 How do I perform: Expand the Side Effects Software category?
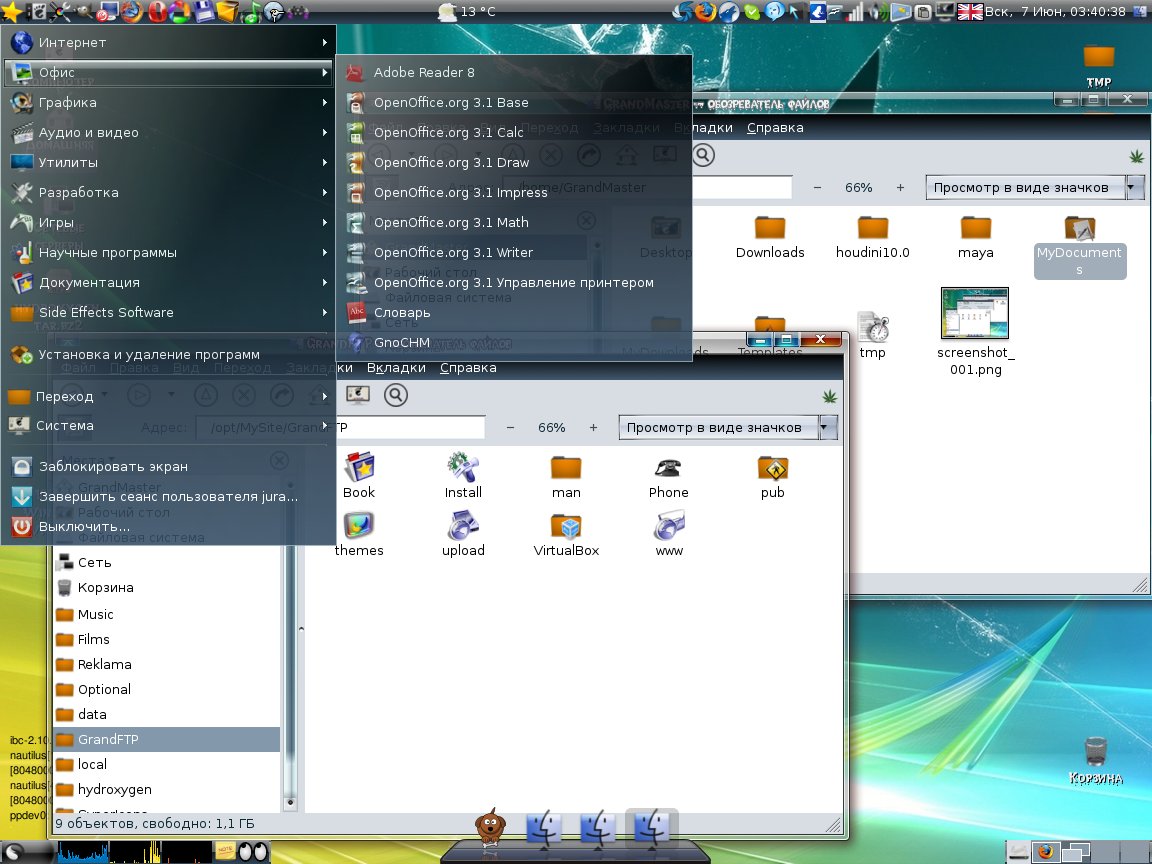(x=169, y=312)
